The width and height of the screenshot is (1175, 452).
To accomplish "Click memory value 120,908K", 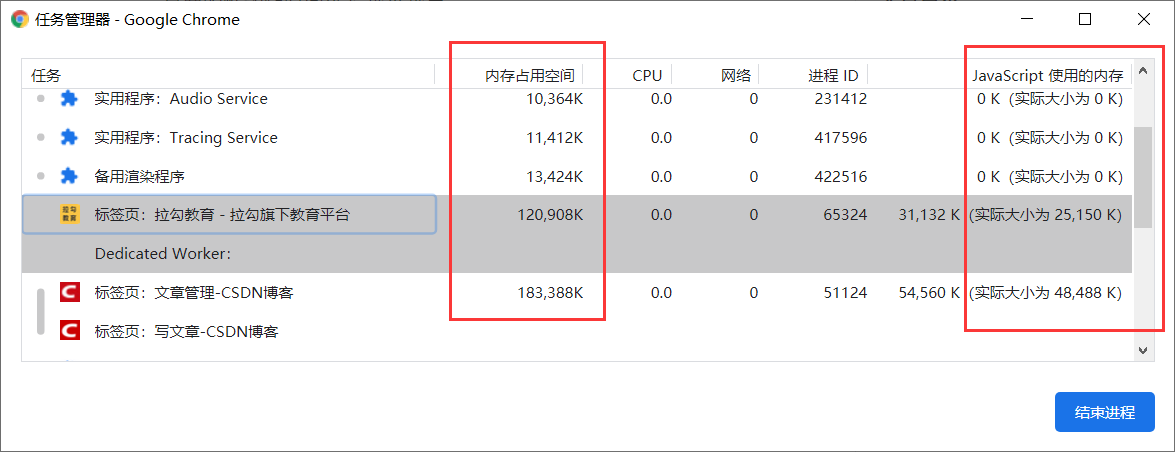I will 550,215.
